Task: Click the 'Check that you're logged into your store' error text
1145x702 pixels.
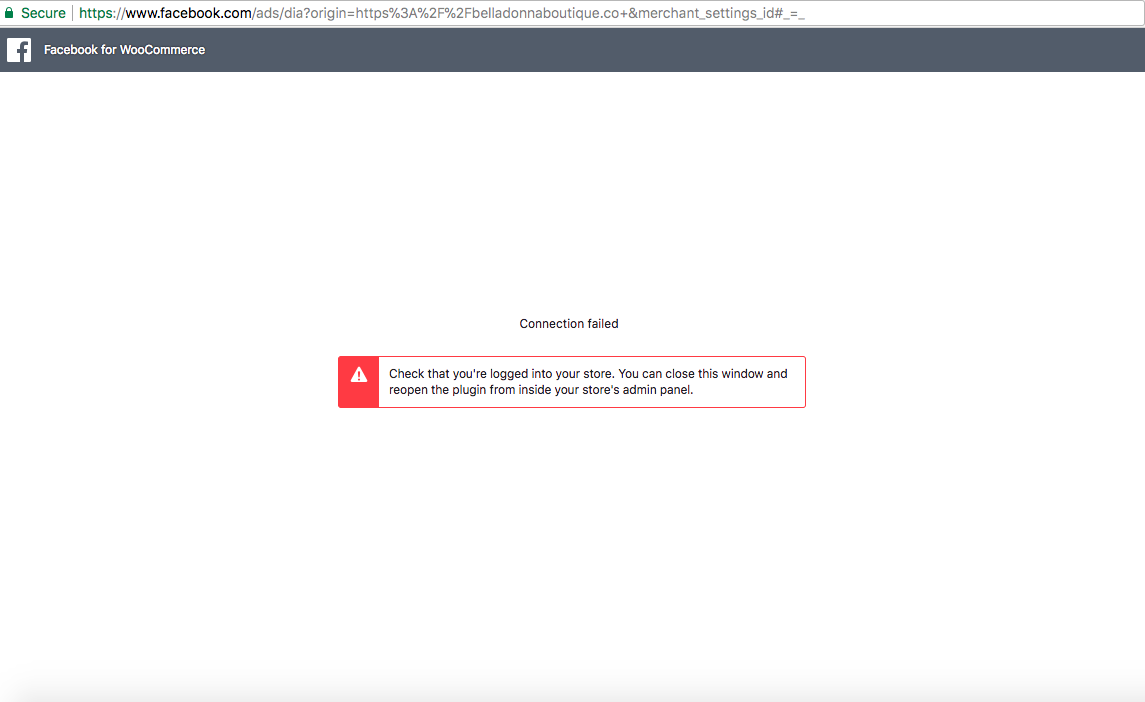Action: 588,382
